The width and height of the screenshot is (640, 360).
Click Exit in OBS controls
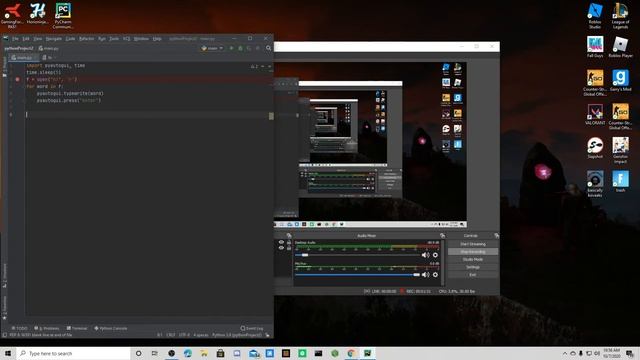pos(473,275)
